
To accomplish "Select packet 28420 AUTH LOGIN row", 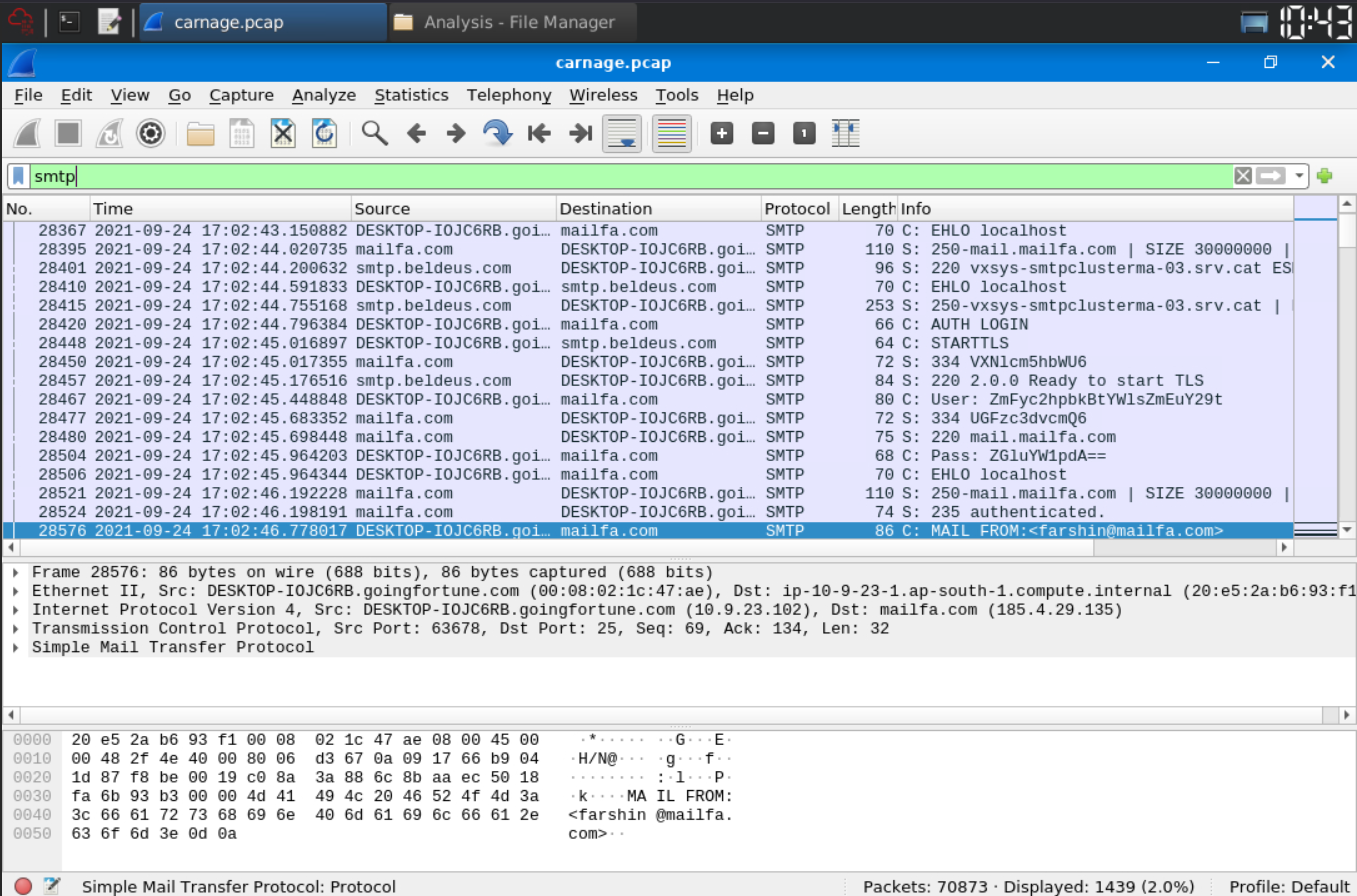I will 648,324.
